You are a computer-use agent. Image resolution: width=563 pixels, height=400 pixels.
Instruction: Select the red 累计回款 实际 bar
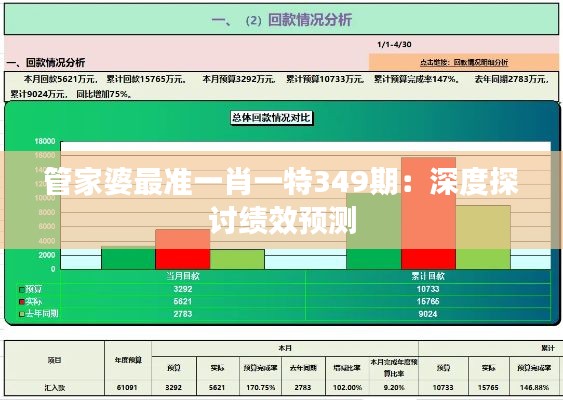[428, 213]
